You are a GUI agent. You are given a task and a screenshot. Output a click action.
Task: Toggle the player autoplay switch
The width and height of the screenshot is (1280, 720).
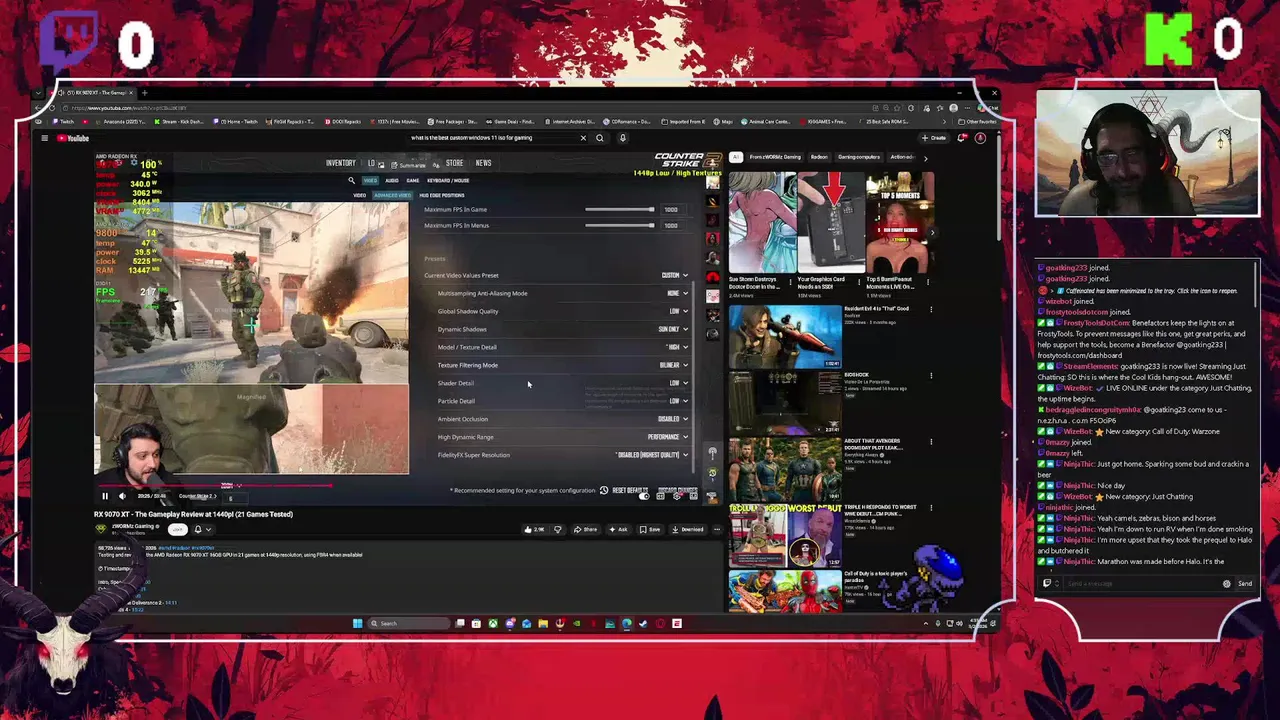coord(643,496)
